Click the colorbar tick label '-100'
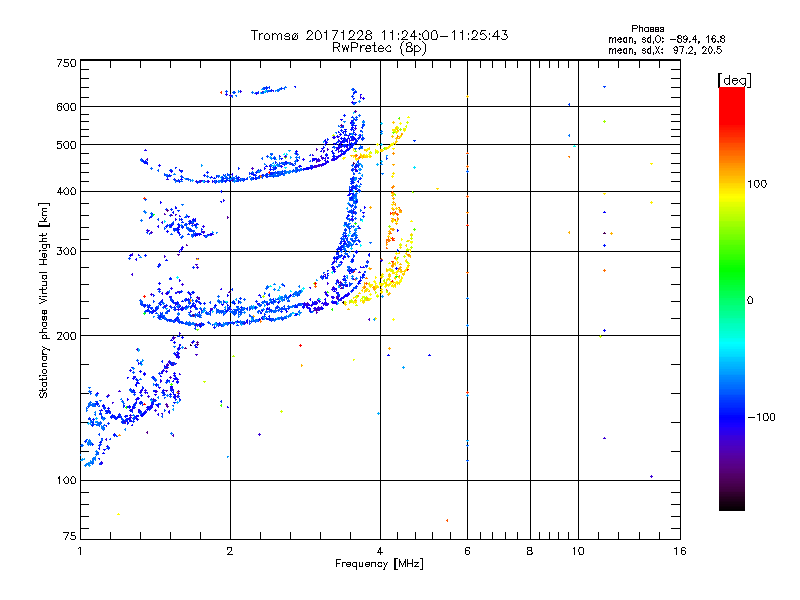Screen dimensions: 800x600 coord(761,417)
